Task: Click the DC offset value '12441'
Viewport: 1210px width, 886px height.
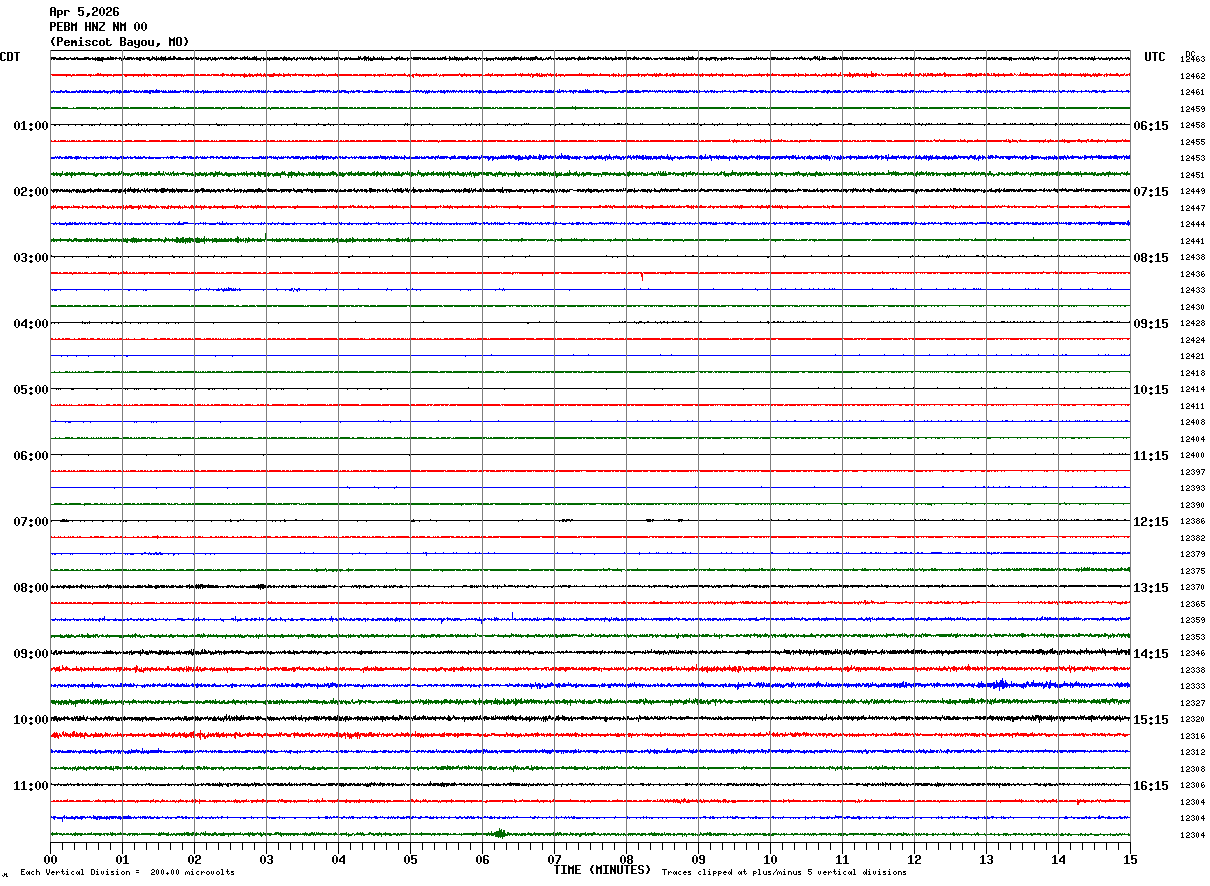Action: 1192,241
